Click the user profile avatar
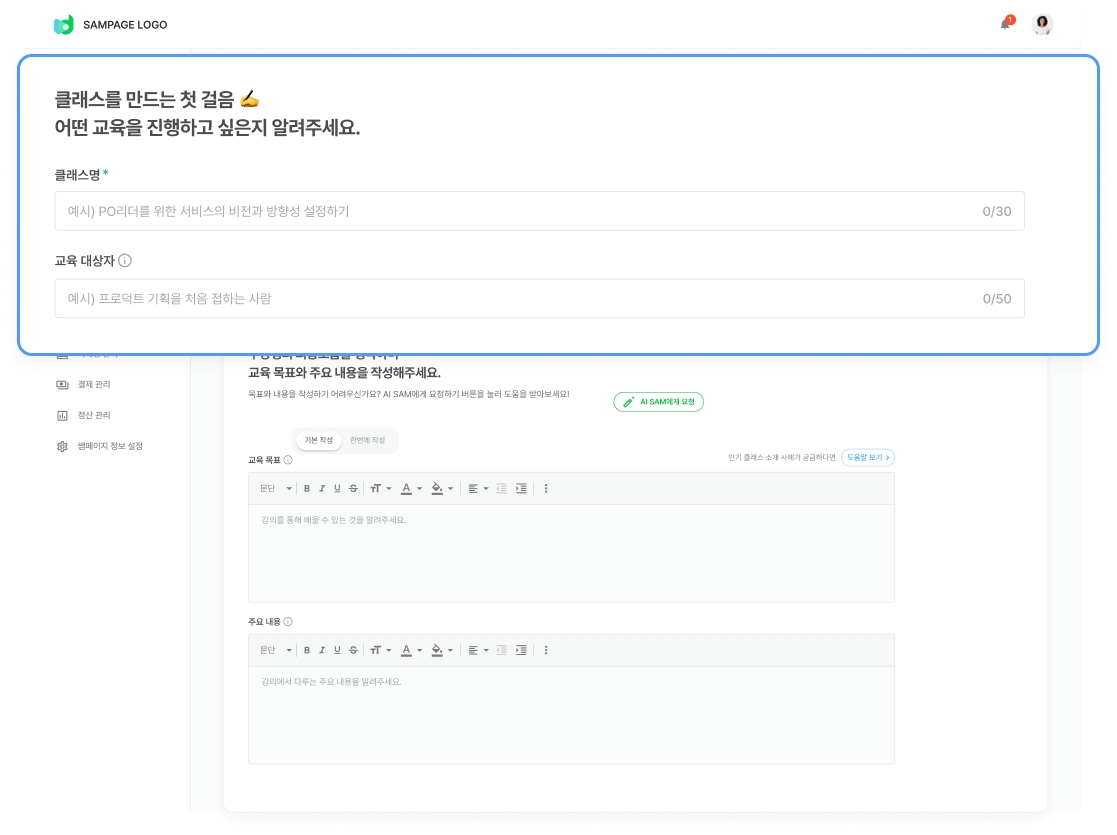Screen dimensions: 1117x835 coord(1043,25)
